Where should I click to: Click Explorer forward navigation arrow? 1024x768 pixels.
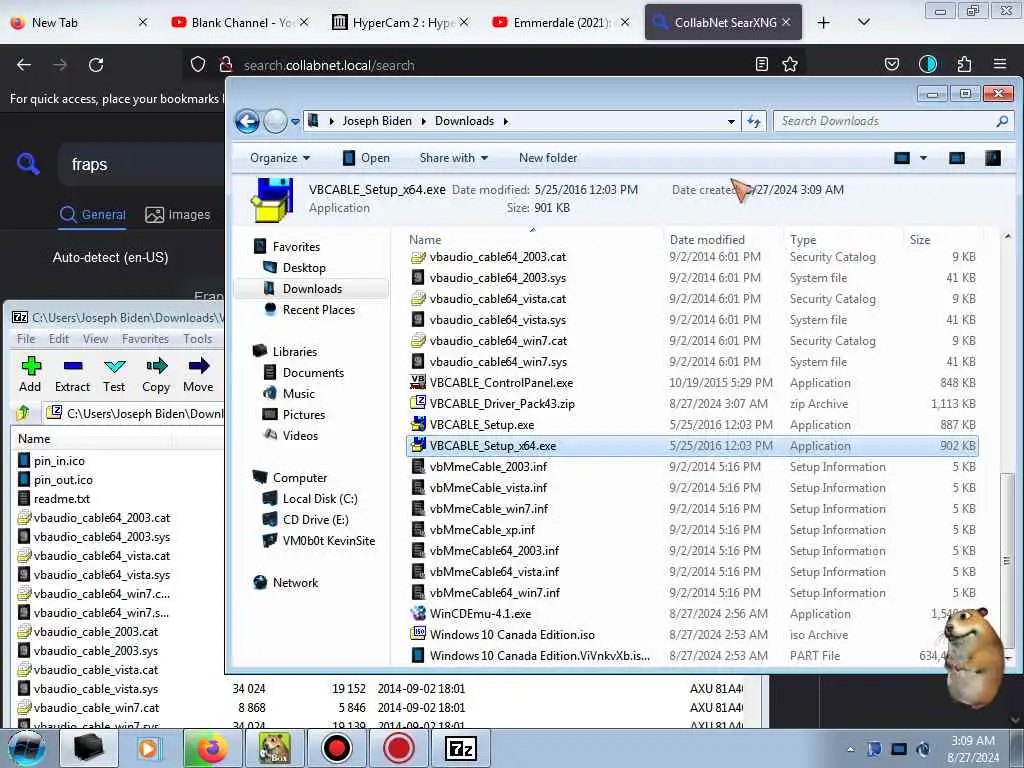[x=275, y=121]
